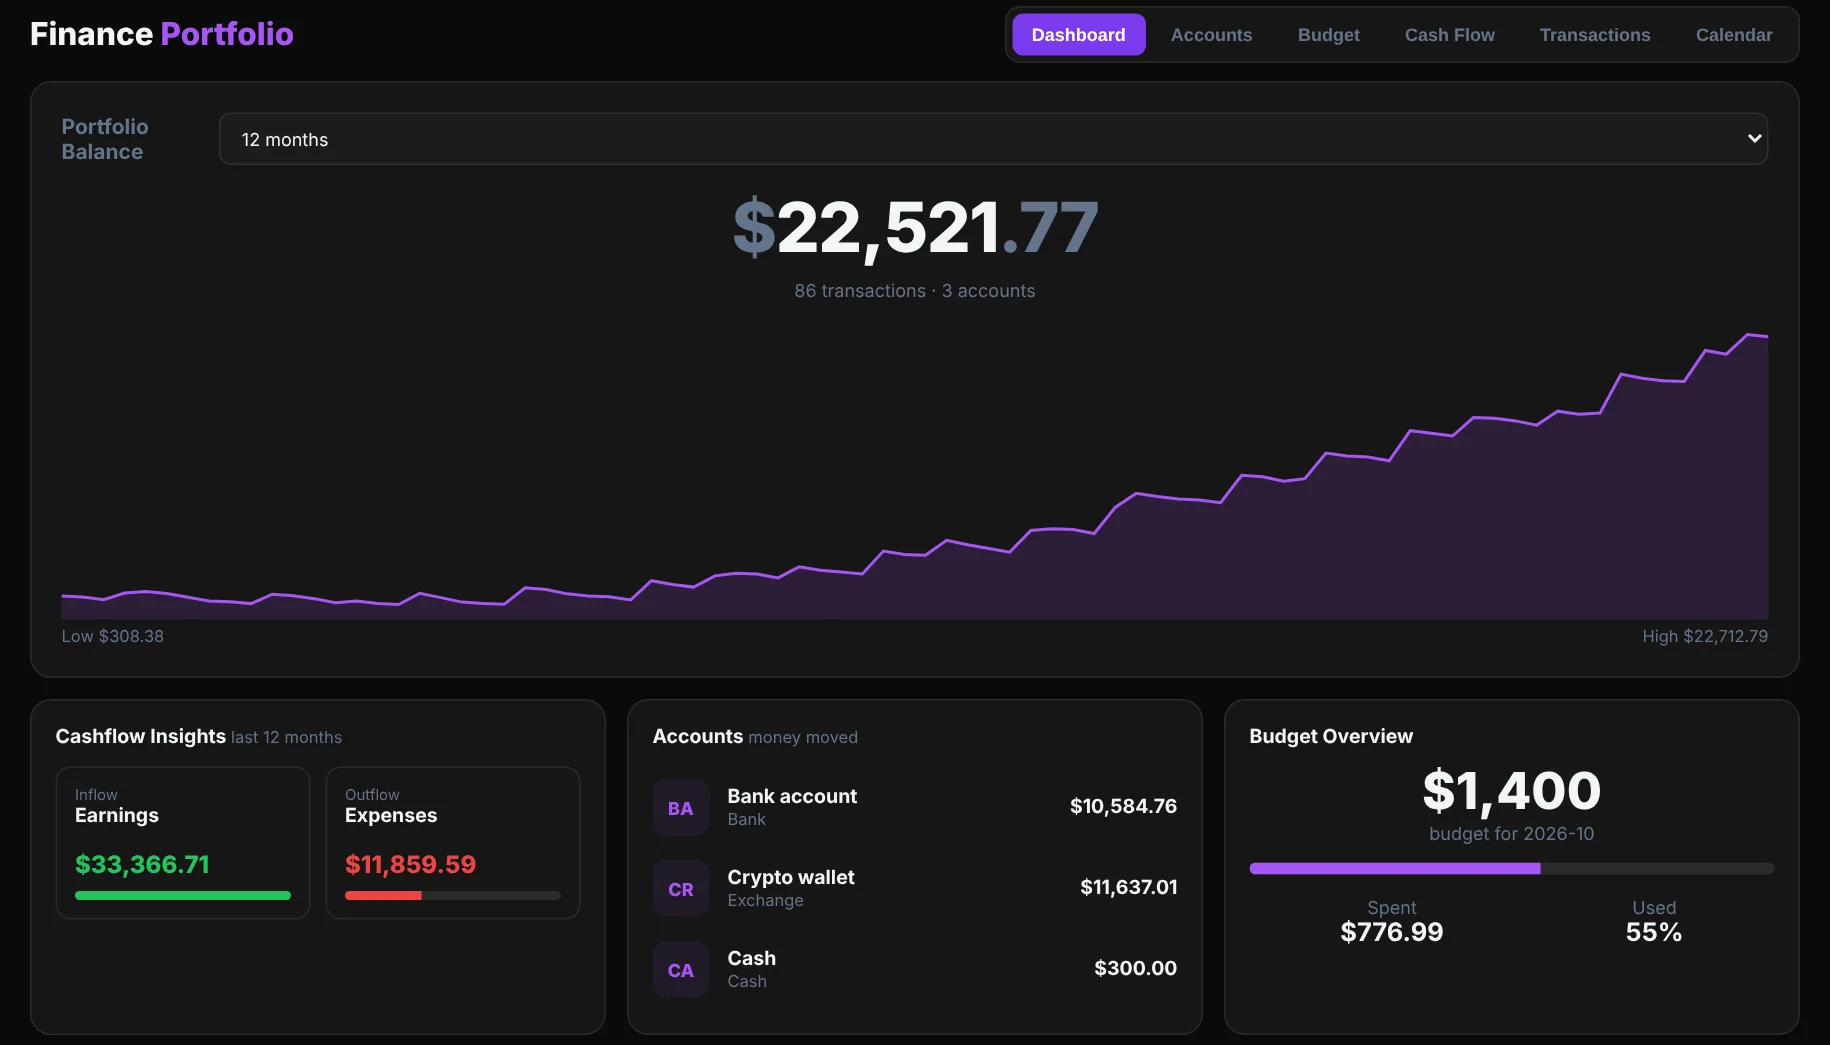Navigate to the Transactions tab
Image resolution: width=1830 pixels, height=1045 pixels.
coord(1595,35)
